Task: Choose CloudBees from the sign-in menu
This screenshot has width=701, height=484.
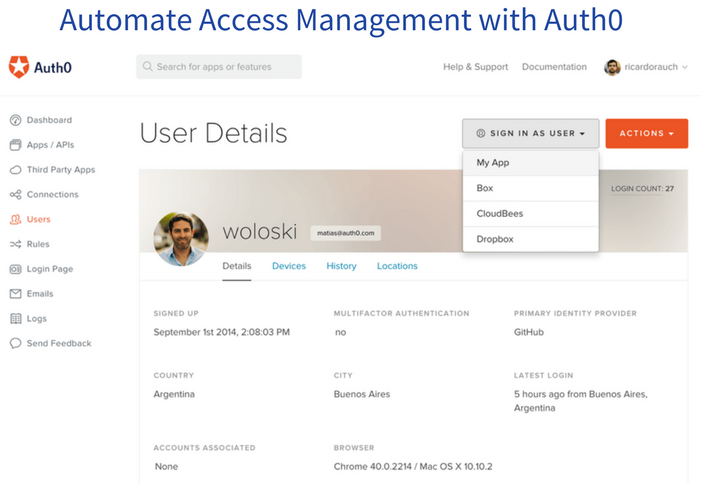Action: [531, 214]
